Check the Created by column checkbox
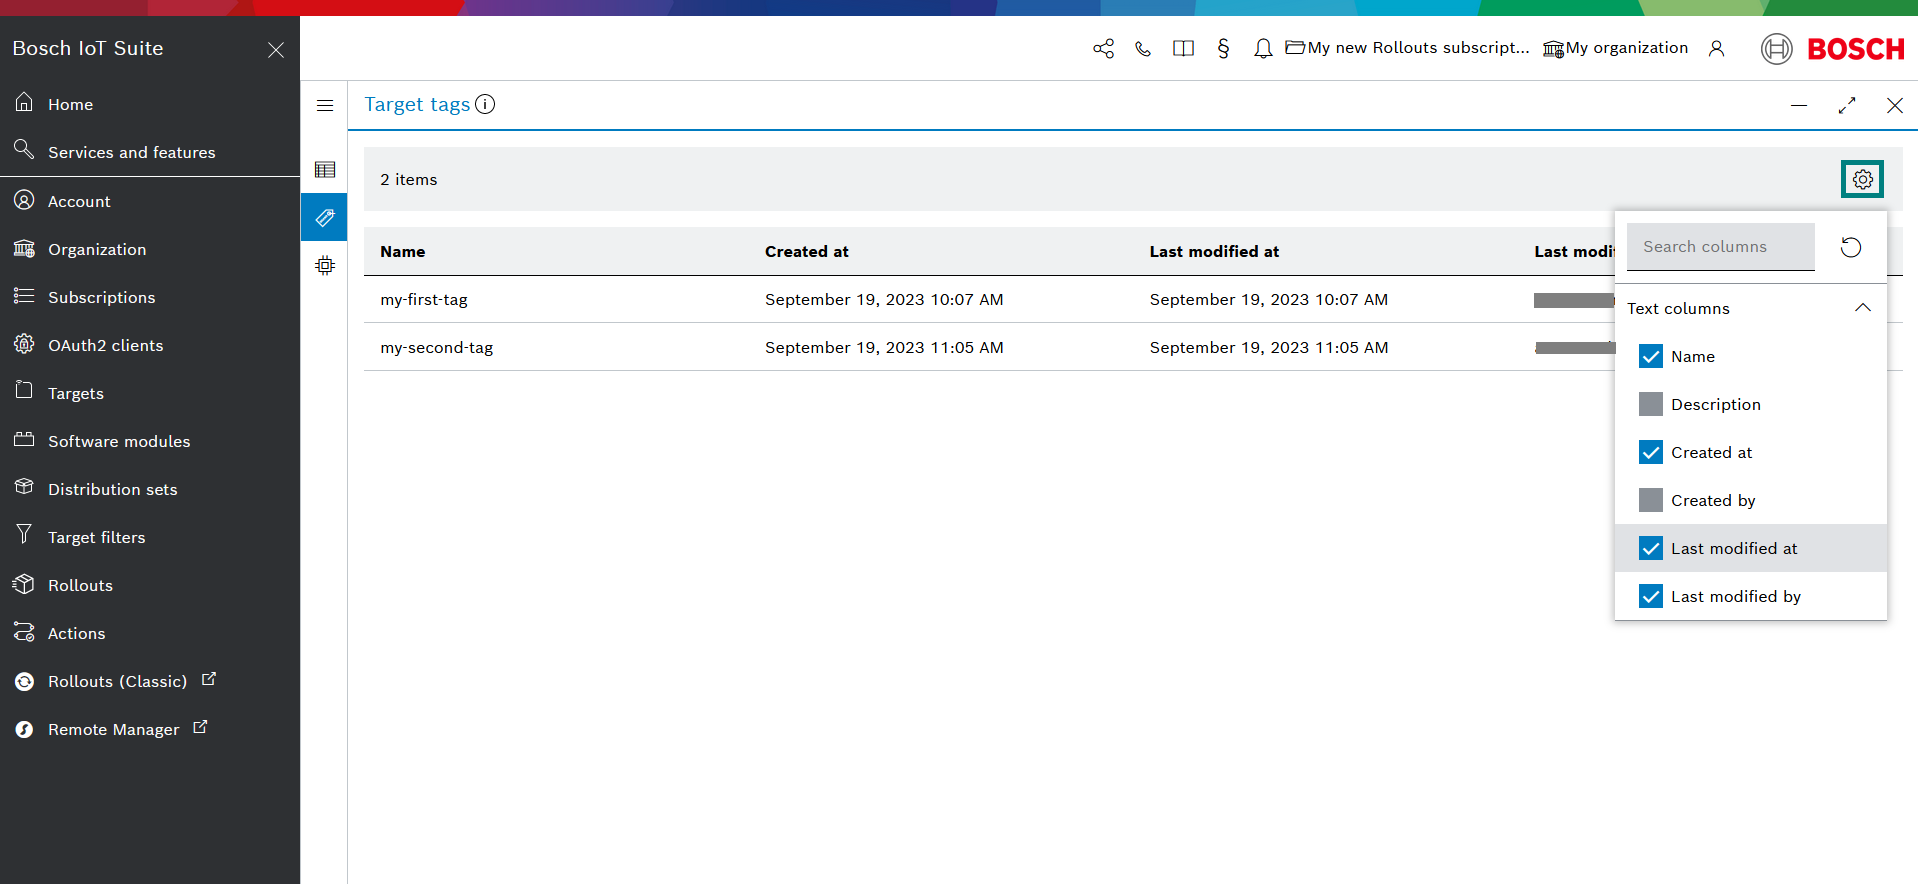The height and width of the screenshot is (884, 1918). [x=1651, y=500]
